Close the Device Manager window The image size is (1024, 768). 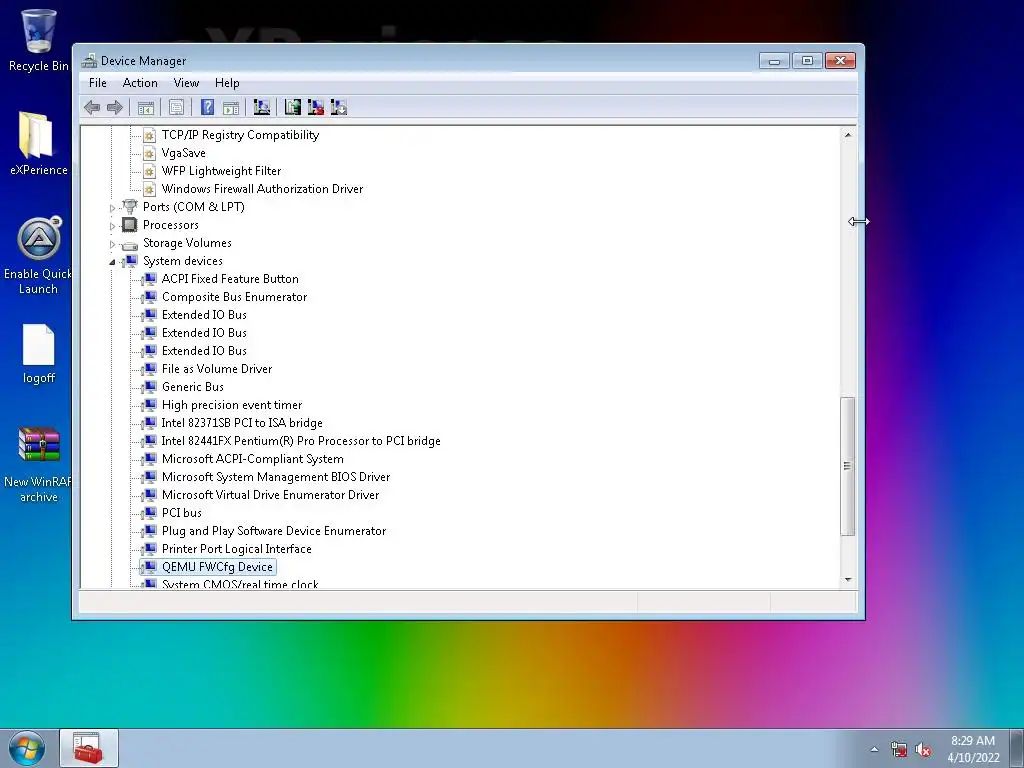click(x=840, y=61)
